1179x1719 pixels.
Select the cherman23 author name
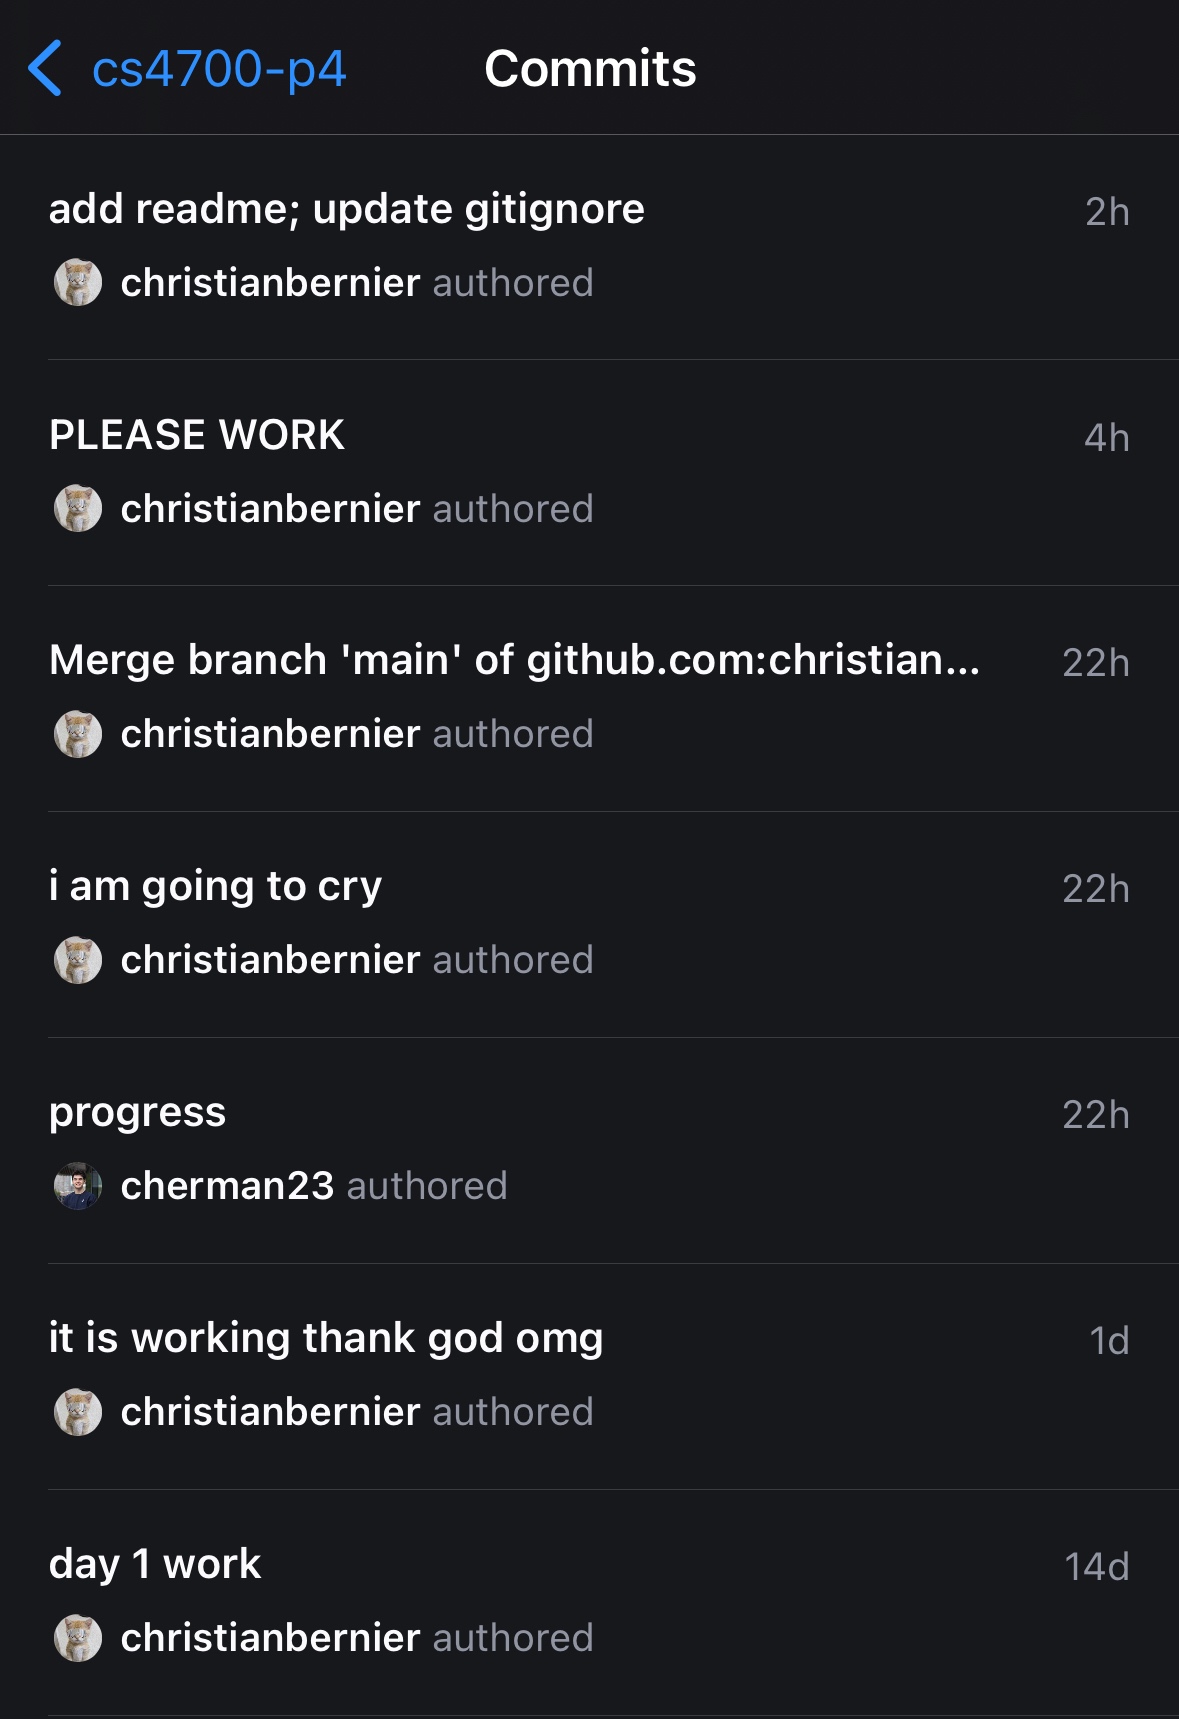227,1186
